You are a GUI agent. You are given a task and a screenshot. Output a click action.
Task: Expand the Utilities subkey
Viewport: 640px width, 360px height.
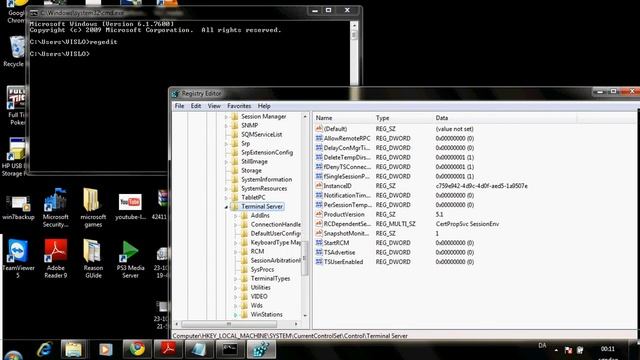[236, 288]
